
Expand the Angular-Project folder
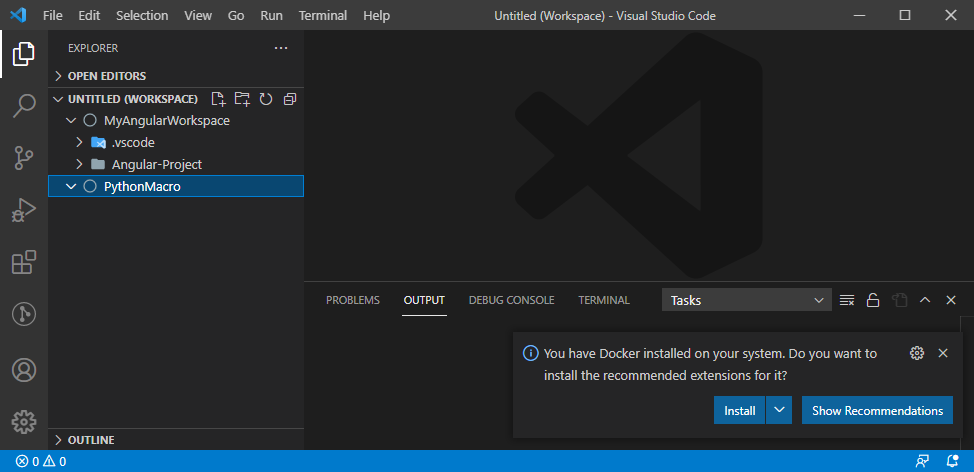click(x=79, y=165)
